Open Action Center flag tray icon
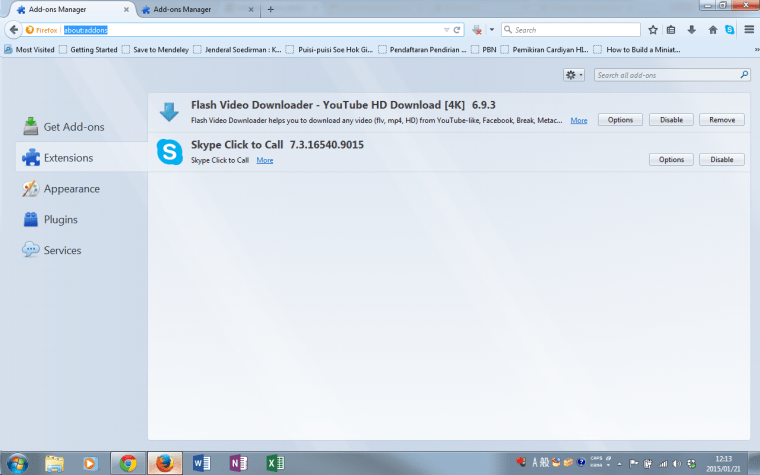The image size is (760, 475). [633, 464]
